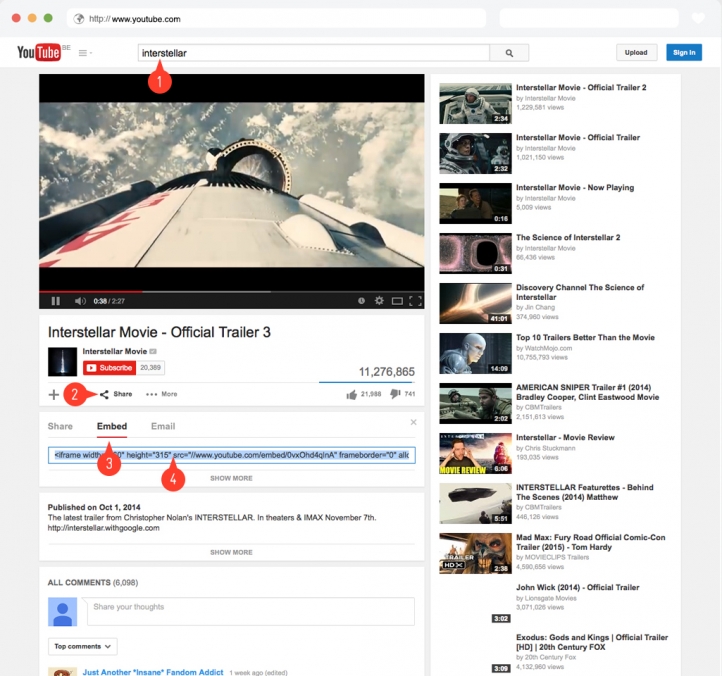Click Interstellar Movie channel avatar
Viewport: 722px width, 676px height.
[x=63, y=362]
